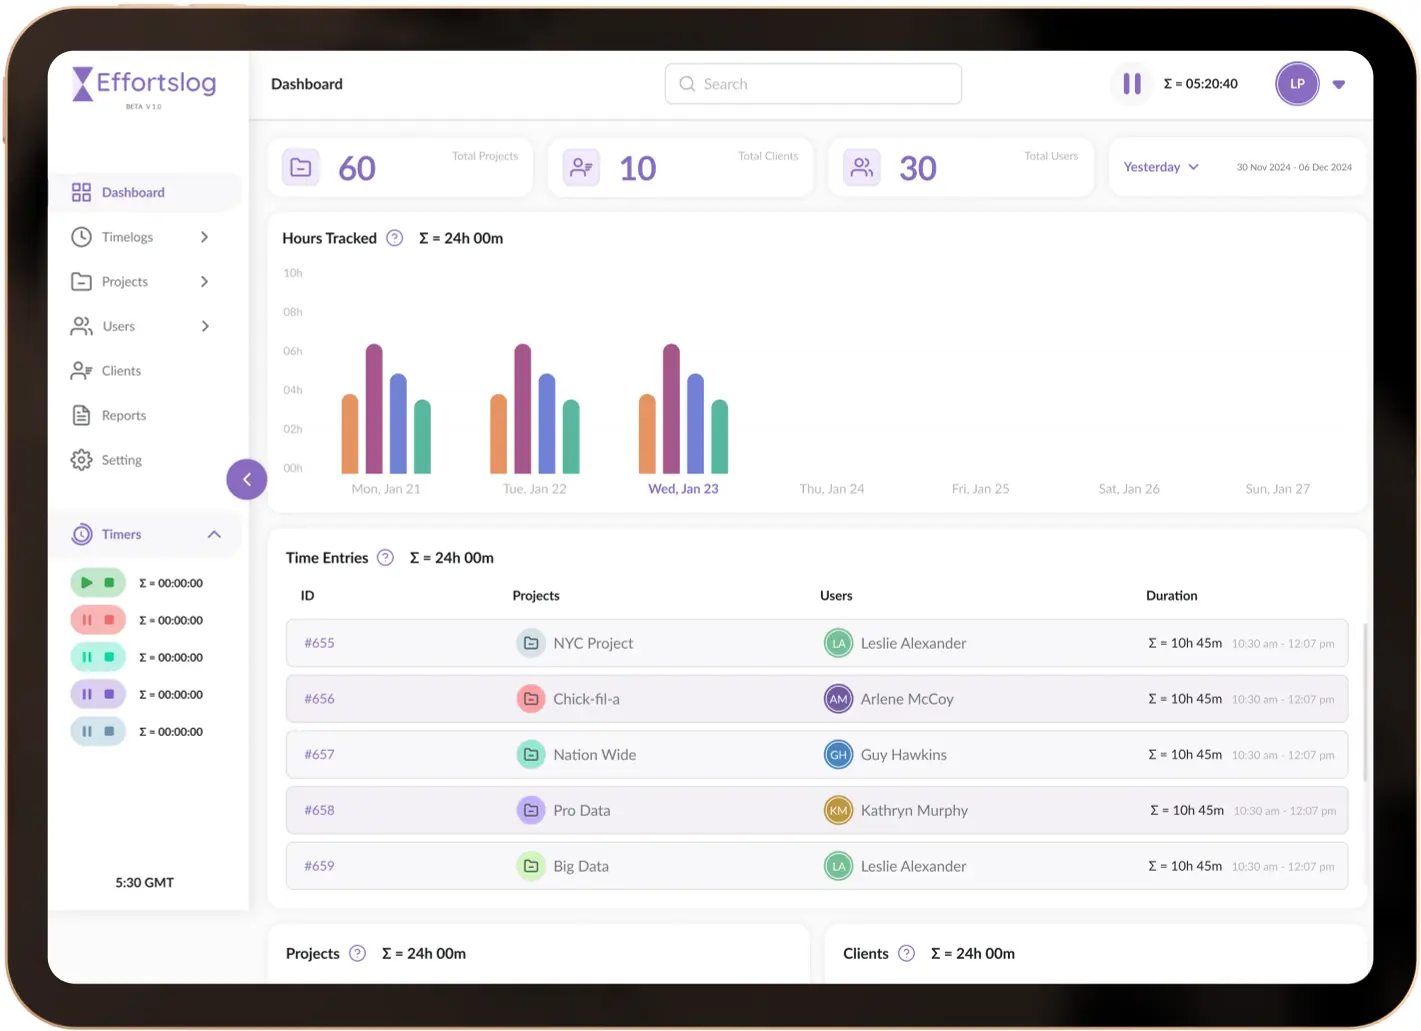Open Reports in the sidebar

[x=124, y=416]
